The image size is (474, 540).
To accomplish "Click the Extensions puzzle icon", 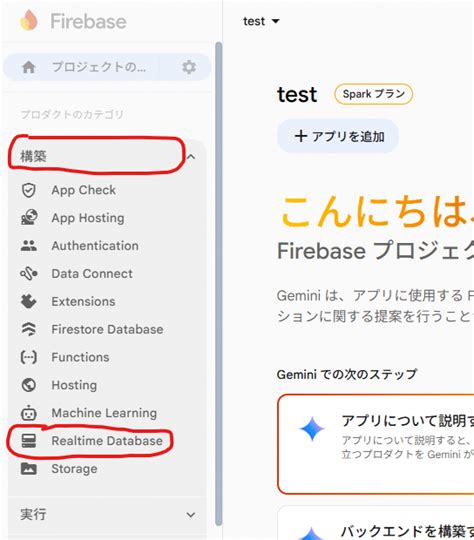I will [x=29, y=301].
